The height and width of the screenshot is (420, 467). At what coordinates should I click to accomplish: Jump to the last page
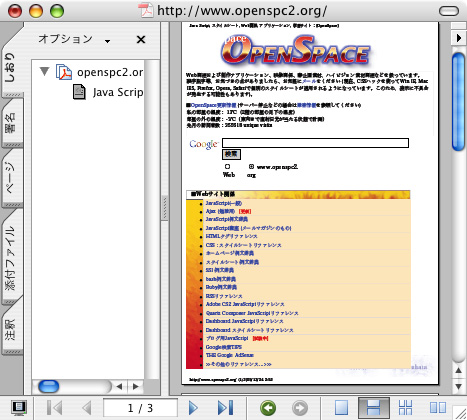pyautogui.click(x=225, y=408)
